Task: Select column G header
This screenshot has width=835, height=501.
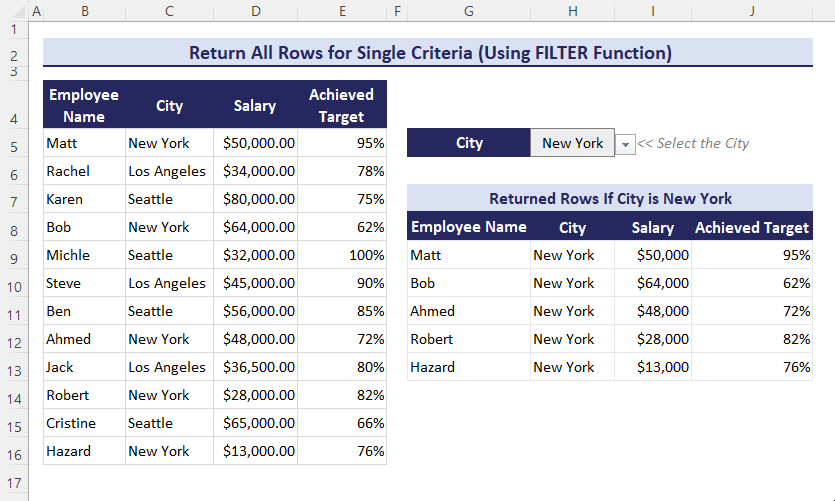Action: [x=468, y=12]
